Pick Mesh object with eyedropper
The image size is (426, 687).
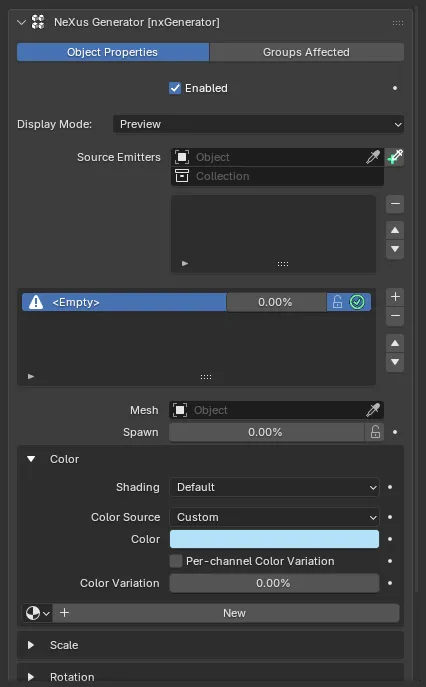click(373, 410)
